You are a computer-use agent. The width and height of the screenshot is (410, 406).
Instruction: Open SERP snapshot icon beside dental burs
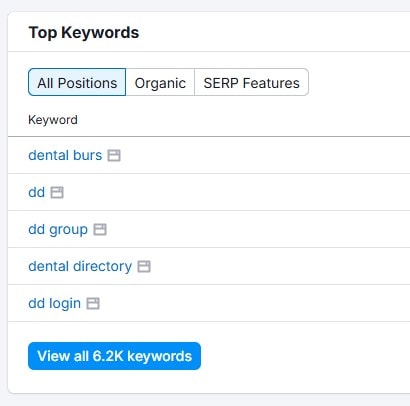pyautogui.click(x=114, y=155)
